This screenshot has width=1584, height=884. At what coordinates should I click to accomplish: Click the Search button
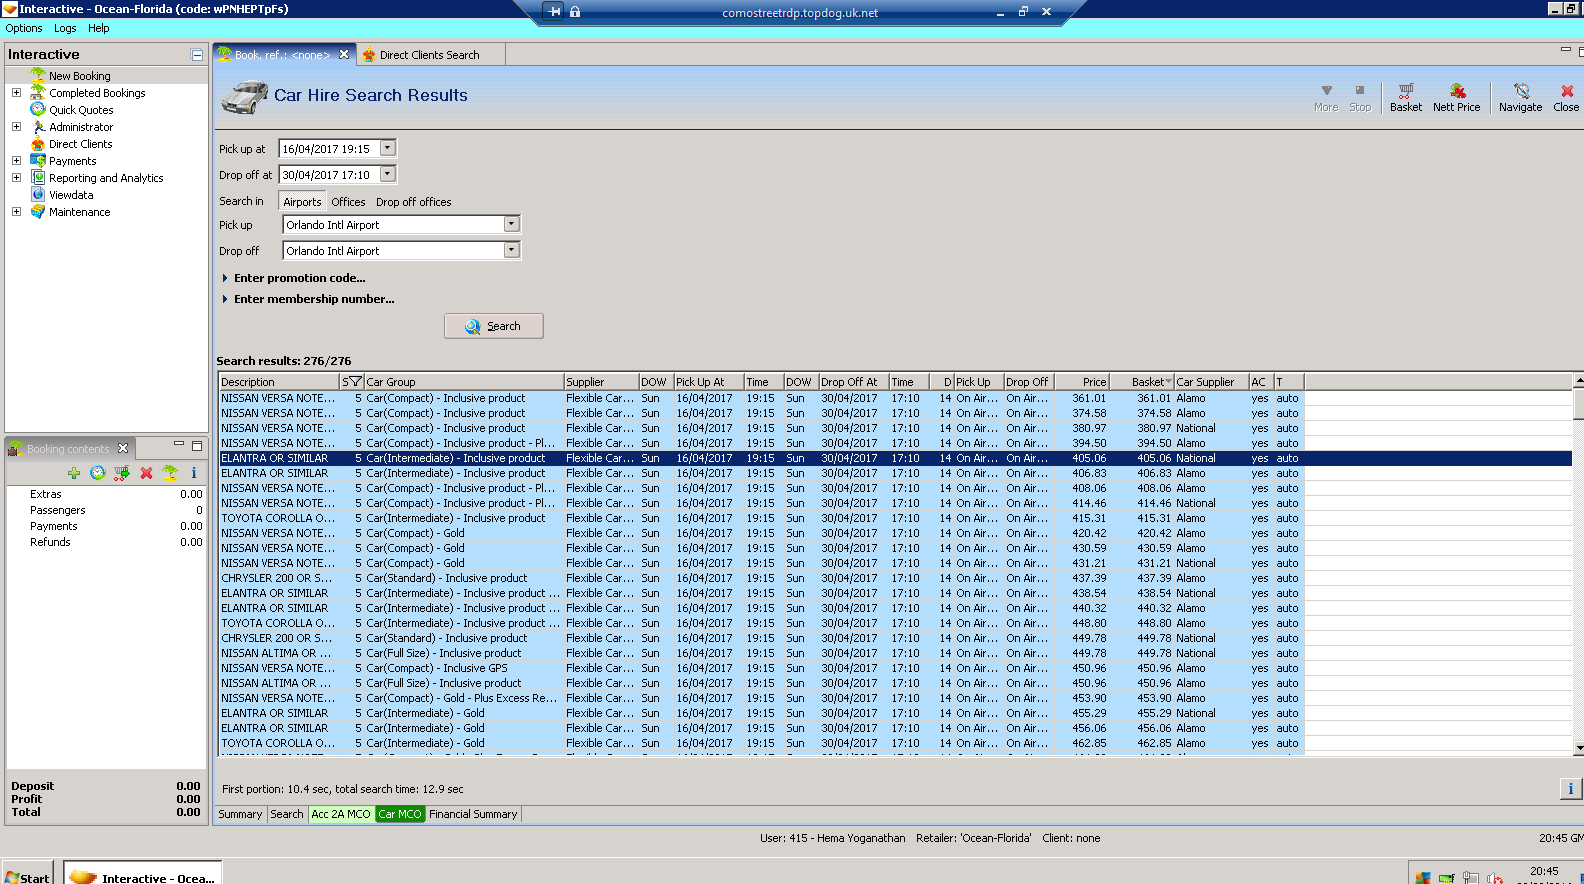(x=494, y=326)
